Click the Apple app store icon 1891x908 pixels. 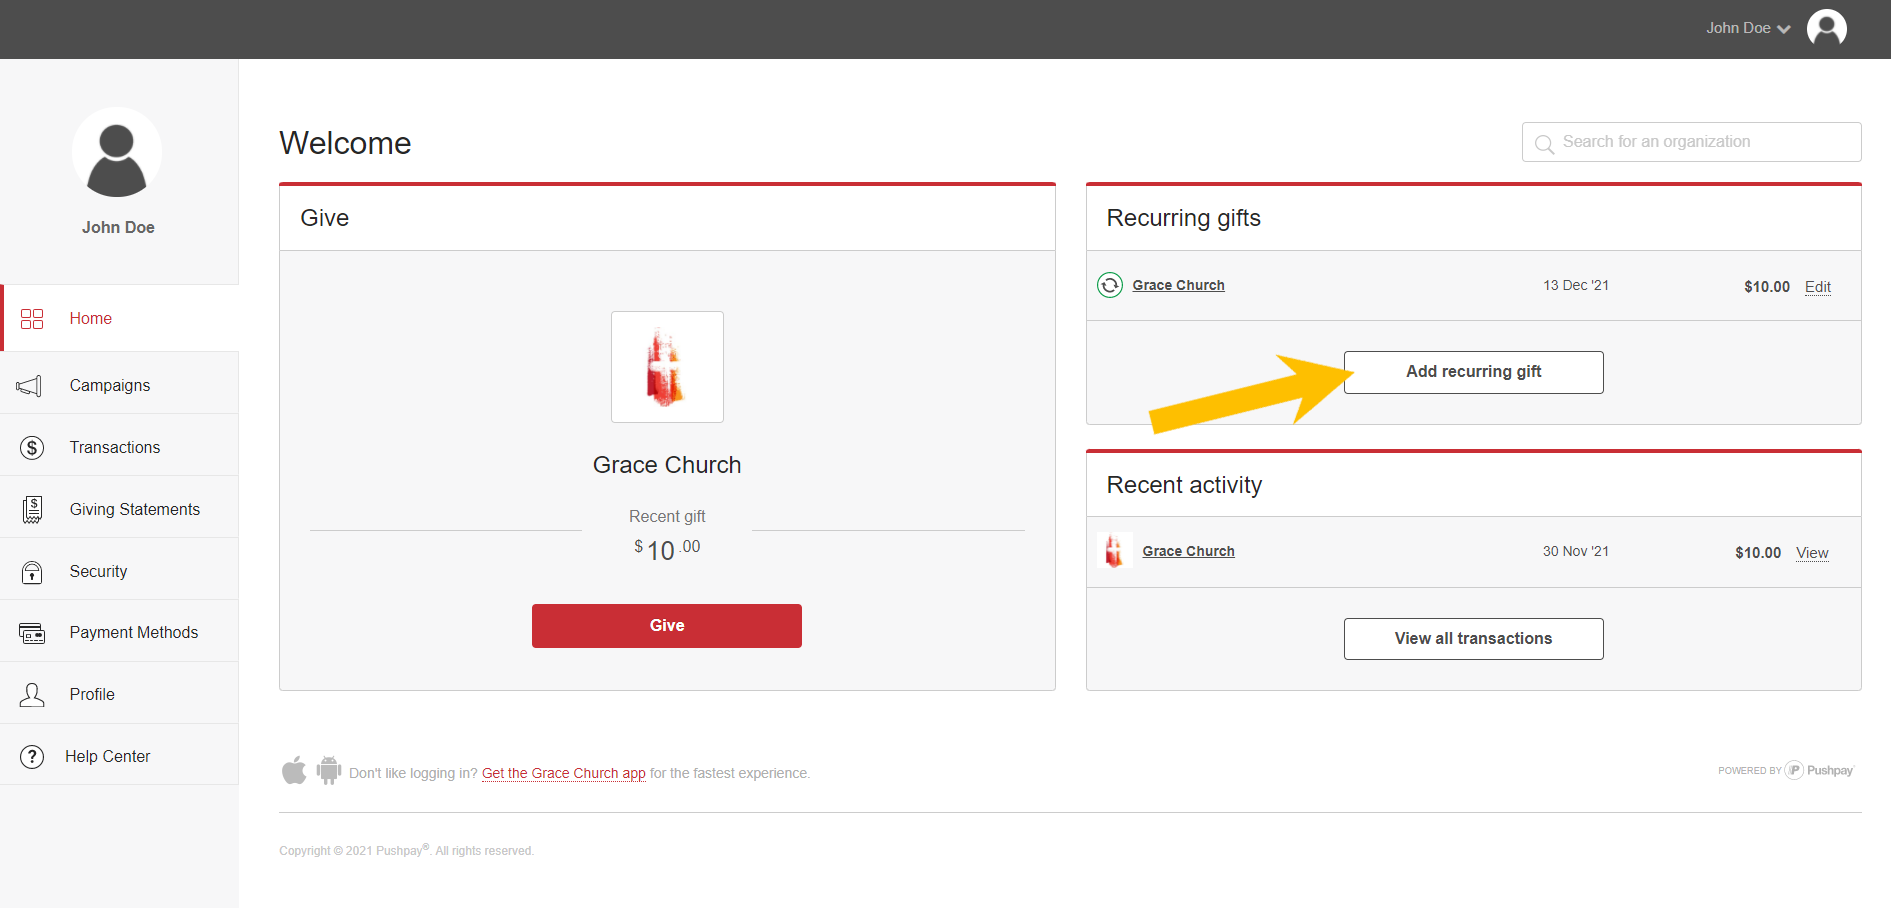pos(294,771)
